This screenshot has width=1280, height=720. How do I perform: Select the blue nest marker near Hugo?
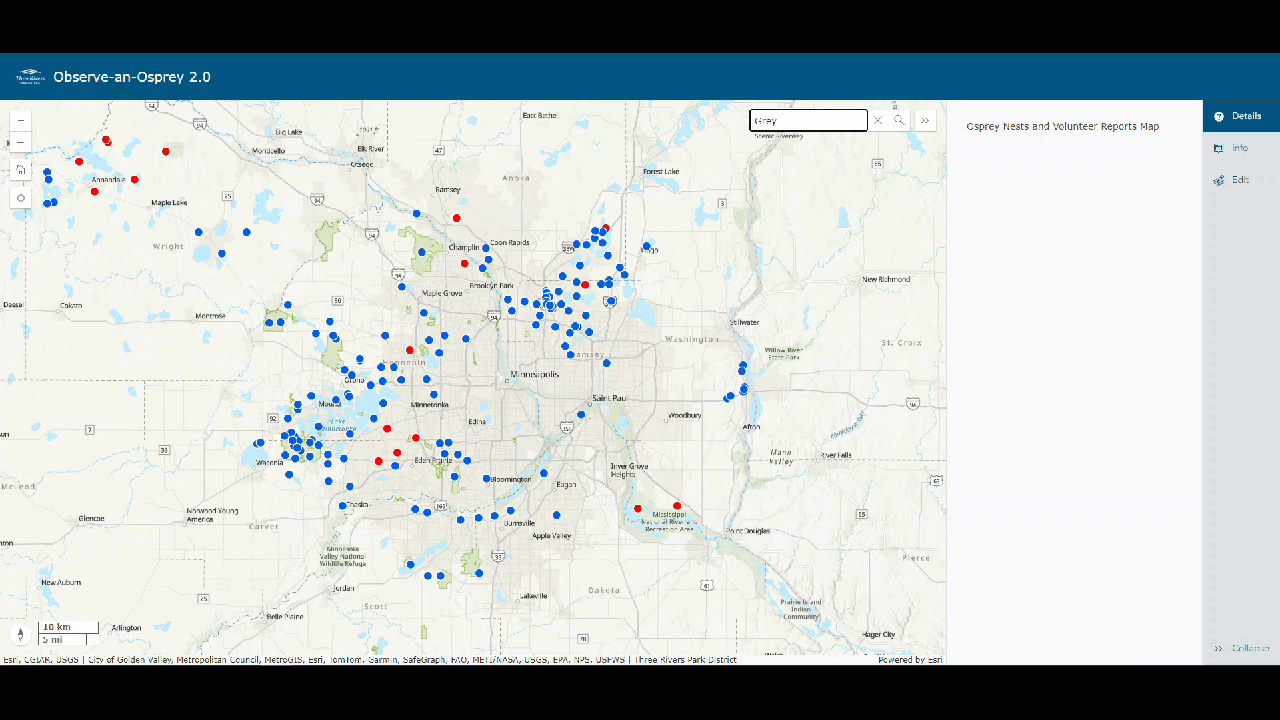(x=647, y=246)
